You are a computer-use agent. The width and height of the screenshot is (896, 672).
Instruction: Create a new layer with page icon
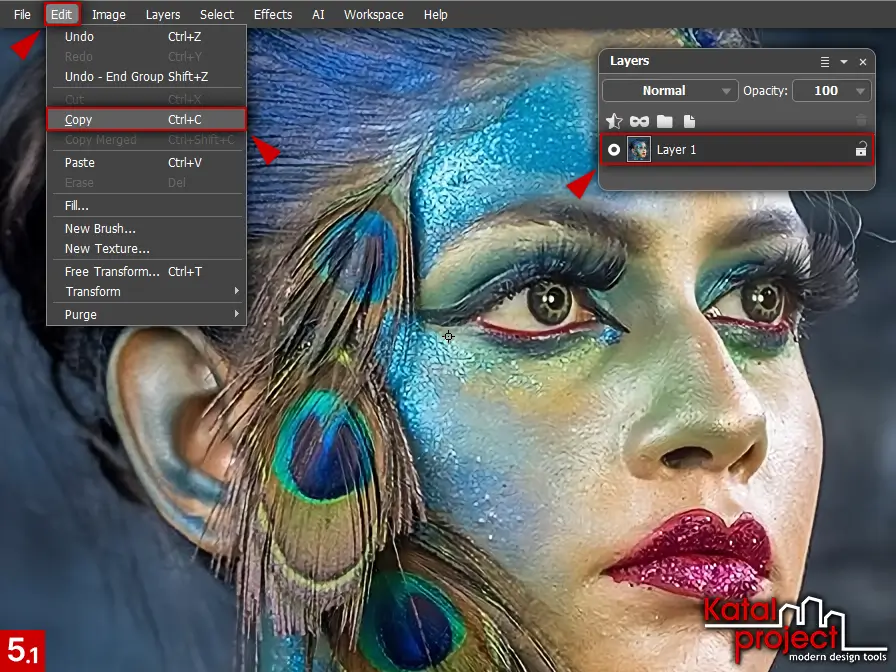coord(689,121)
